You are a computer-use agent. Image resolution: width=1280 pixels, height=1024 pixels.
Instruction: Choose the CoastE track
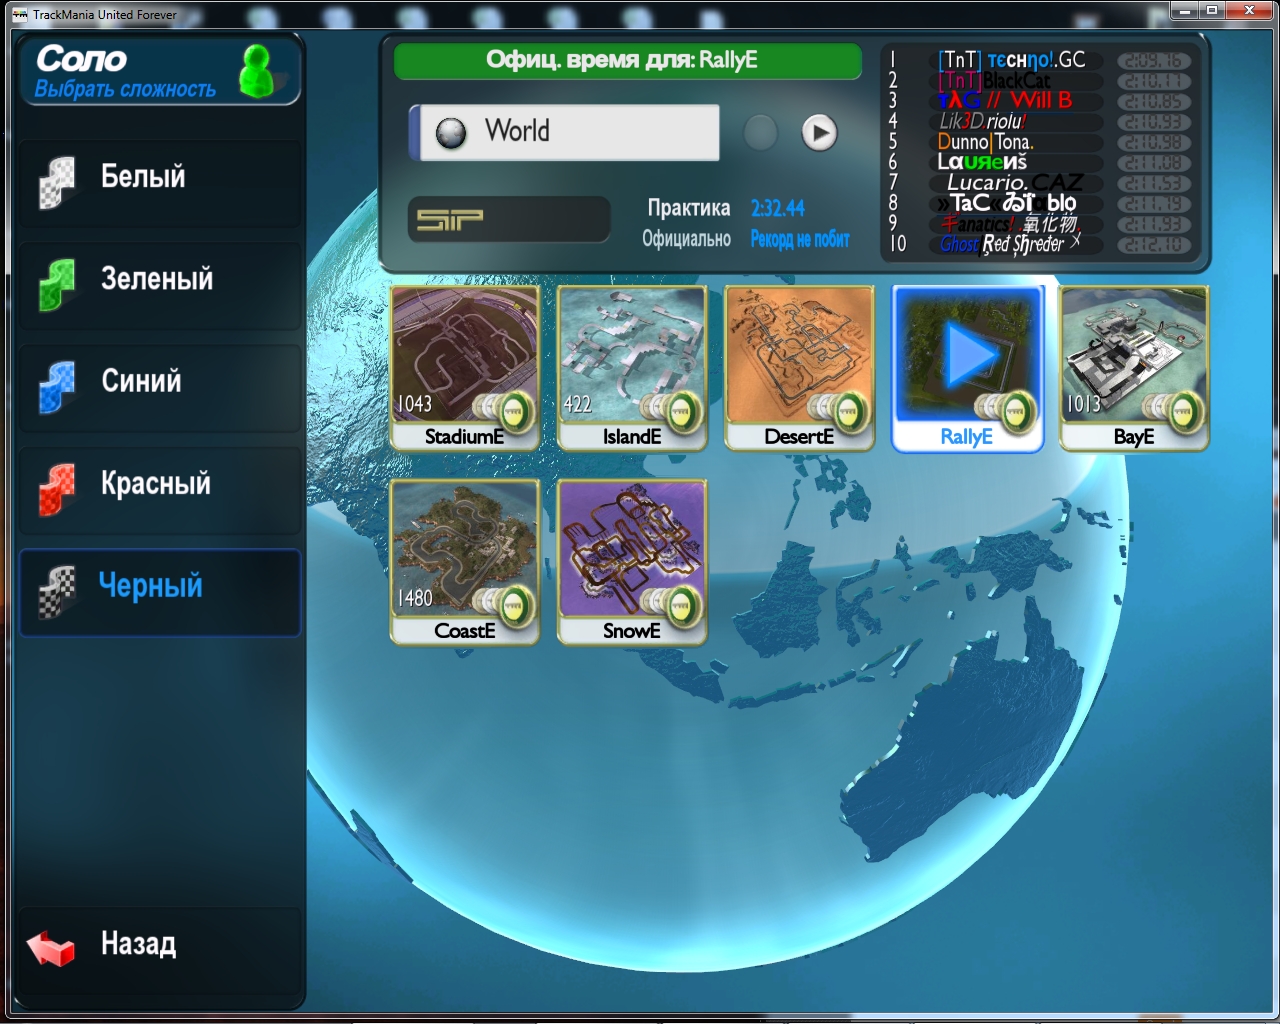(x=464, y=560)
